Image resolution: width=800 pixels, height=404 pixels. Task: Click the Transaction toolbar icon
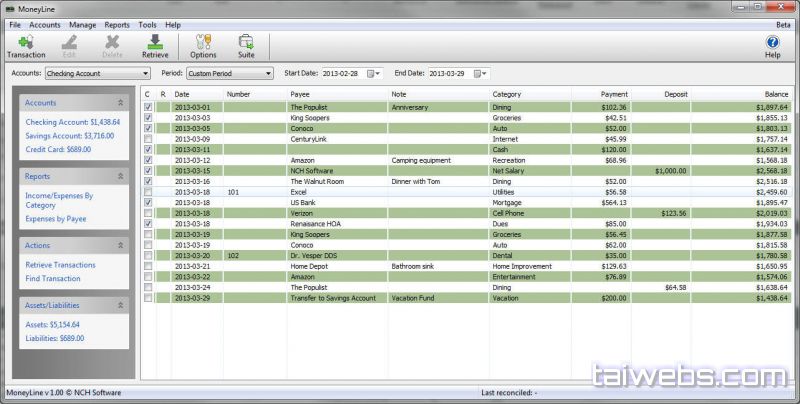(x=26, y=46)
